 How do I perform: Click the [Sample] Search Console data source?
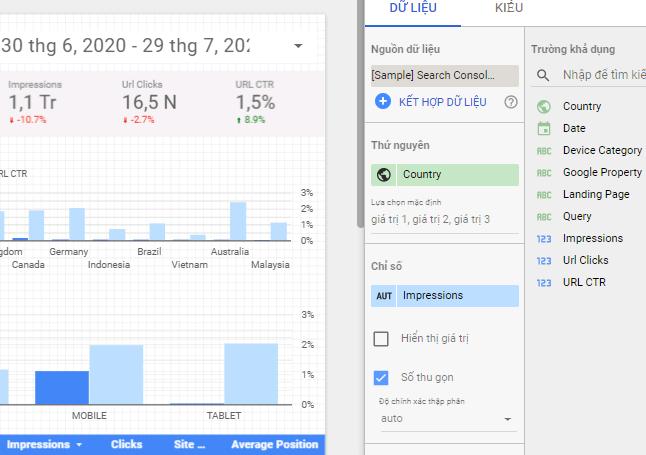(445, 75)
